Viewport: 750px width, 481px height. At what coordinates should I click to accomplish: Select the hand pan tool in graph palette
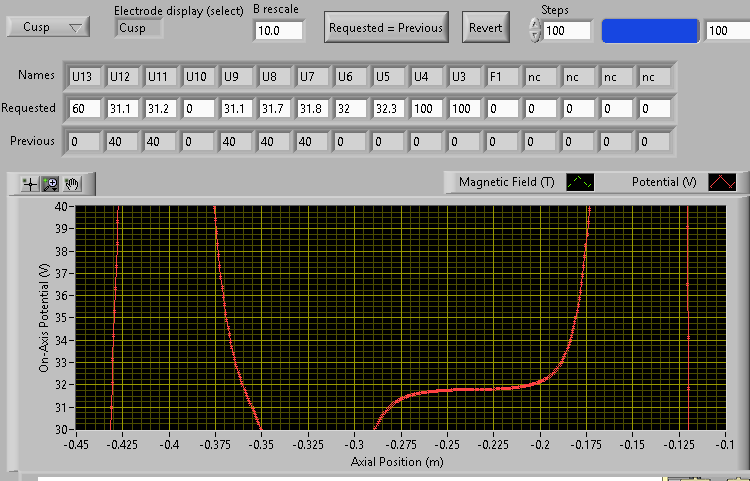point(70,183)
